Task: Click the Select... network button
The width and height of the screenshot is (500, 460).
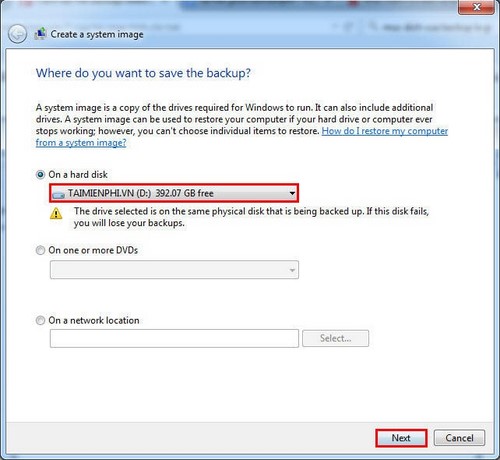Action: click(x=335, y=338)
